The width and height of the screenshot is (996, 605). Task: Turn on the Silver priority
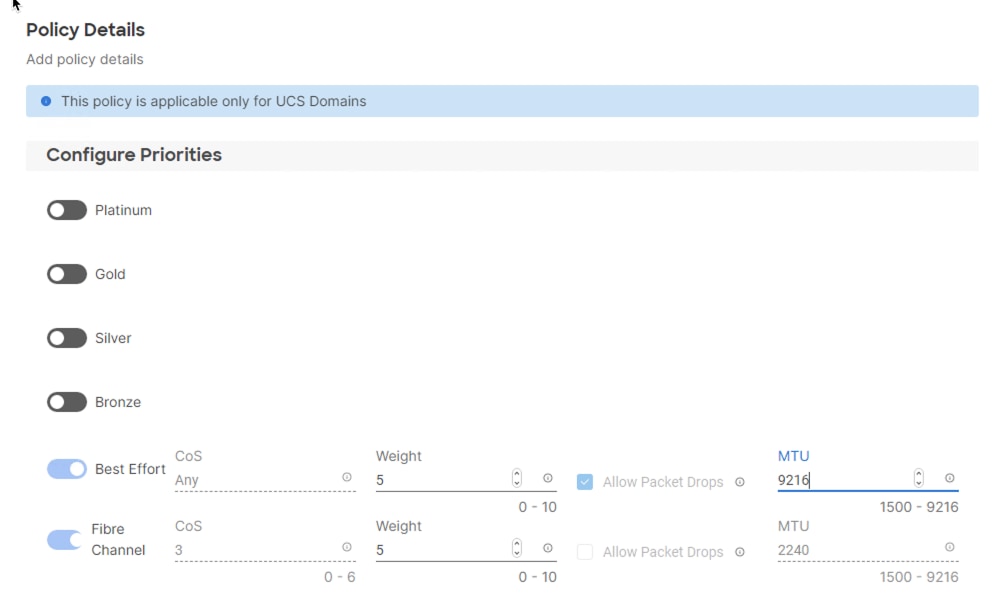pos(66,338)
